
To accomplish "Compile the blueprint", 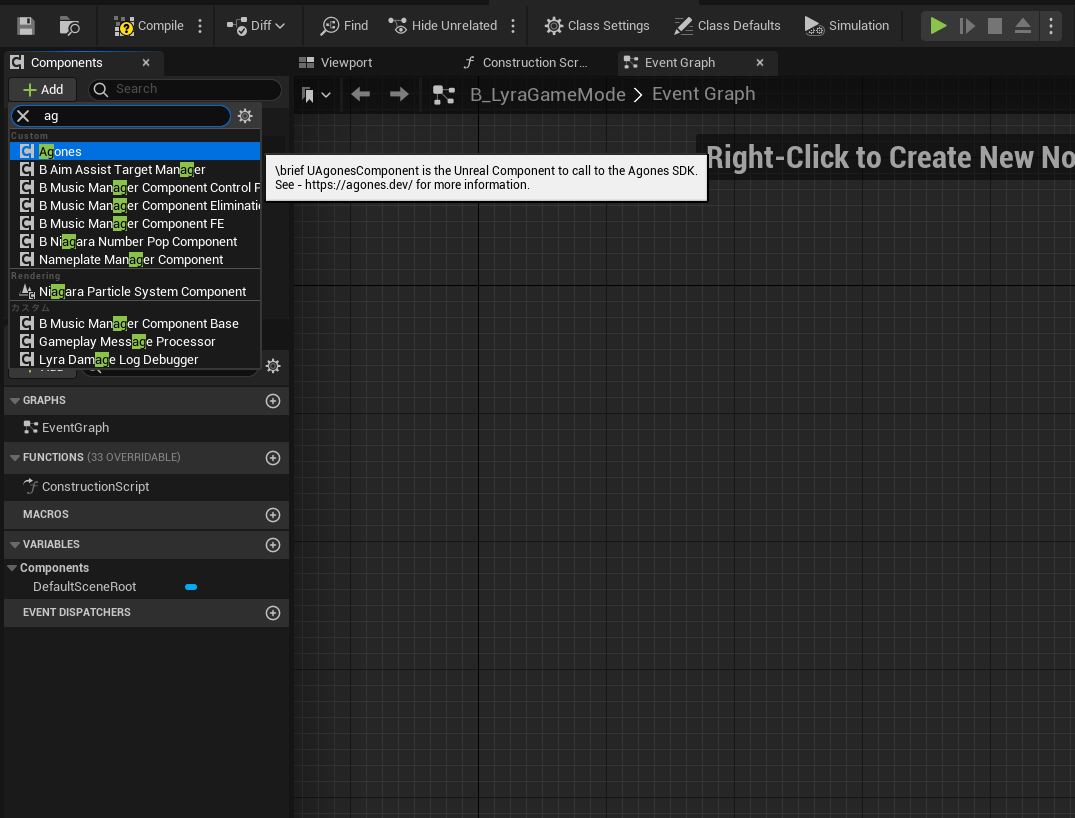I will coord(150,26).
